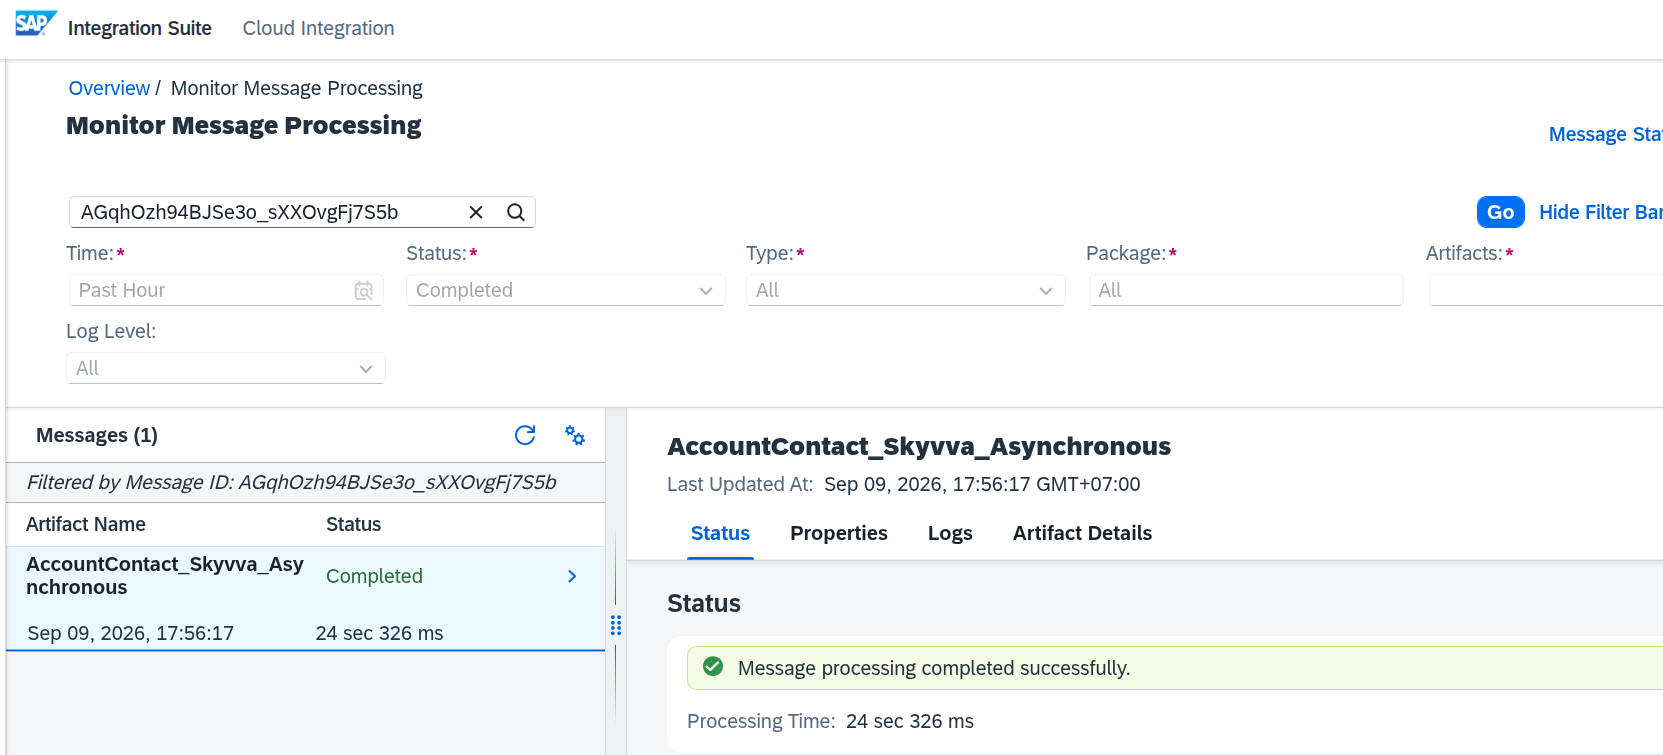Screen dimensions: 1663x755
Task: Click the Time field showing Past Hour
Action: coord(226,290)
